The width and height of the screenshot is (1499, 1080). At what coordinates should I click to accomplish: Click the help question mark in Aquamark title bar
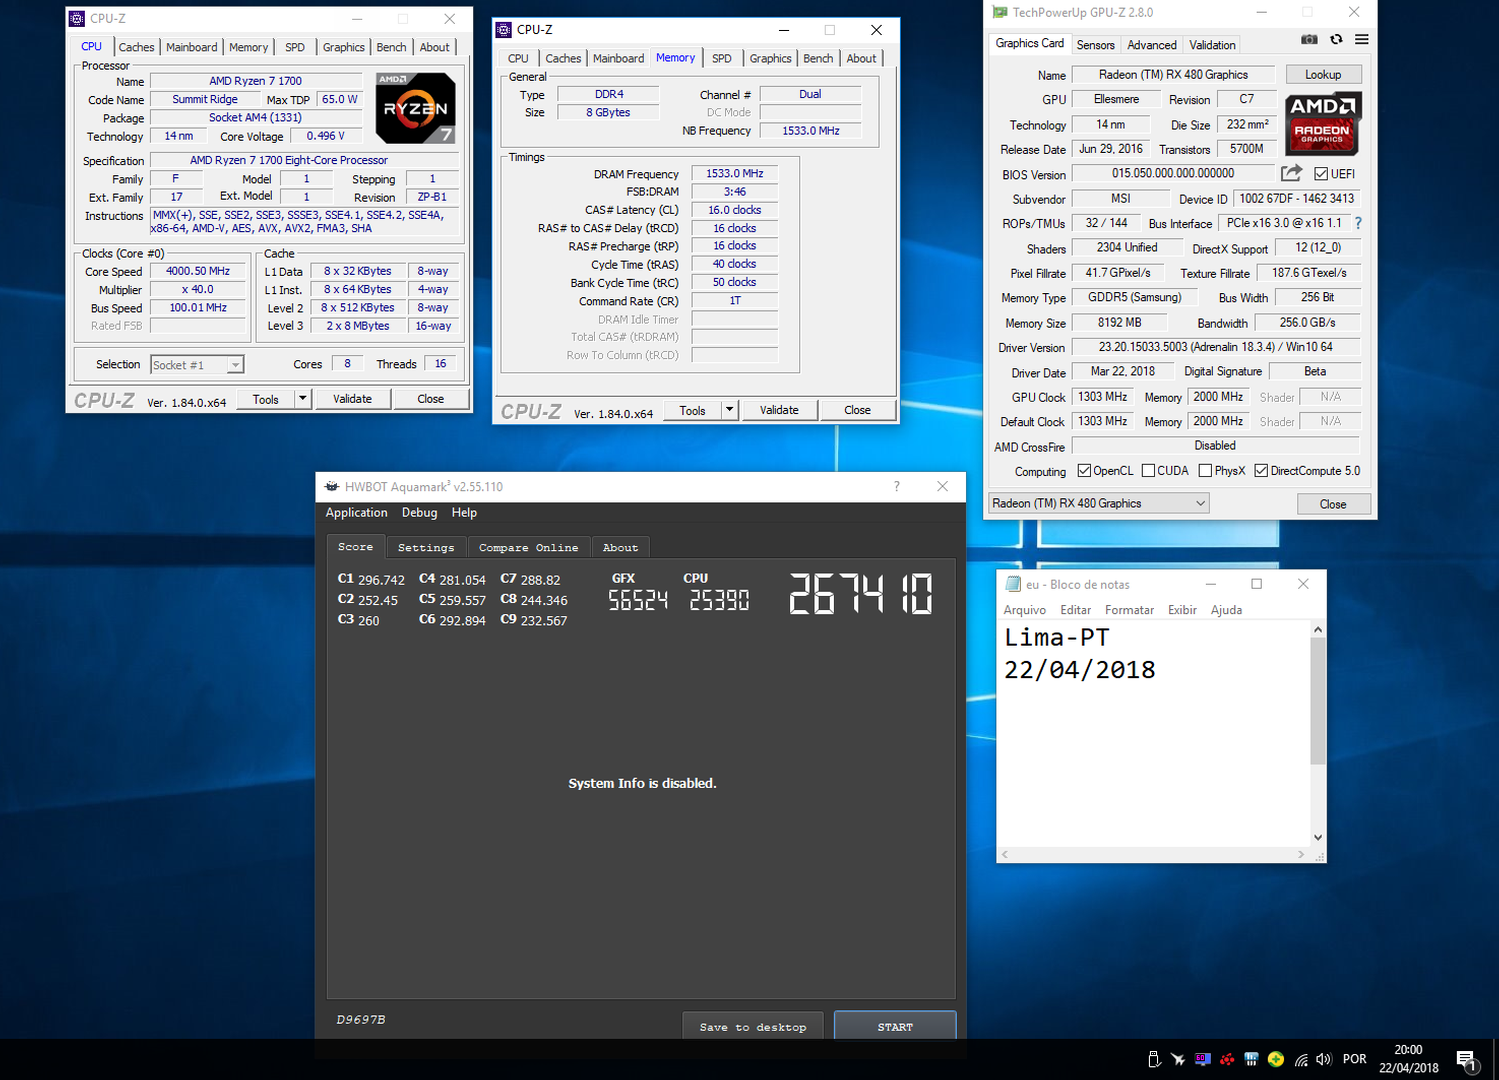(x=897, y=487)
